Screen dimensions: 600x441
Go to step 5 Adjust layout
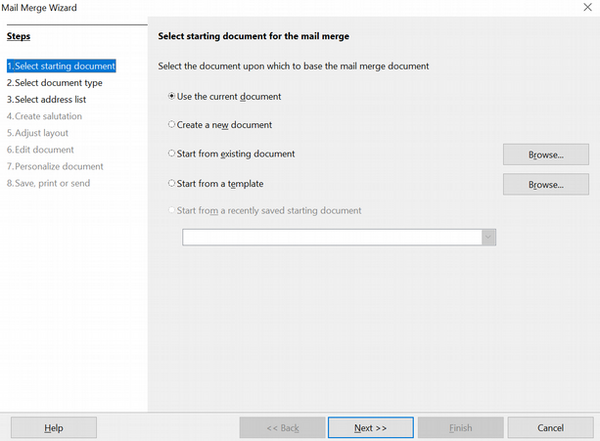(x=38, y=133)
